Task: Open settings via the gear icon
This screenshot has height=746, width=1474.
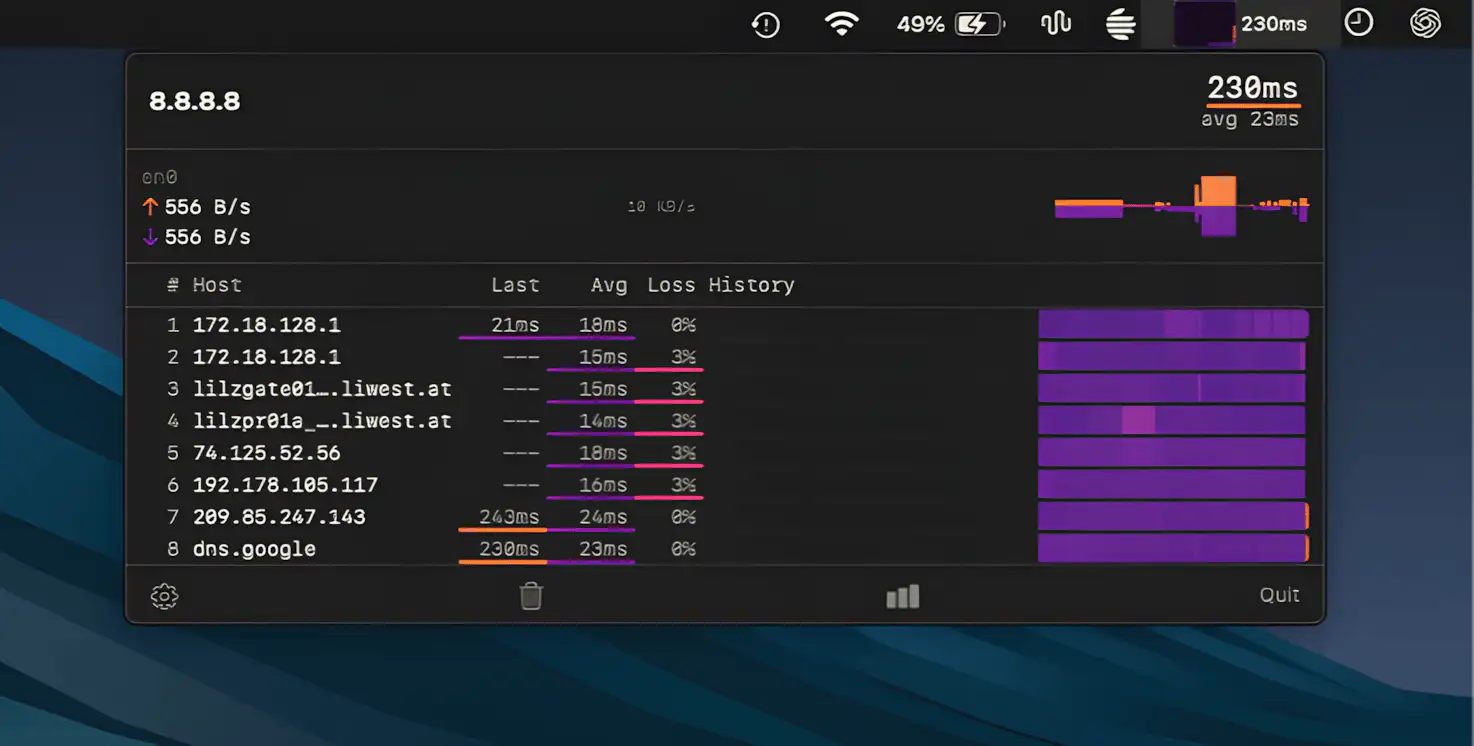Action: click(164, 597)
